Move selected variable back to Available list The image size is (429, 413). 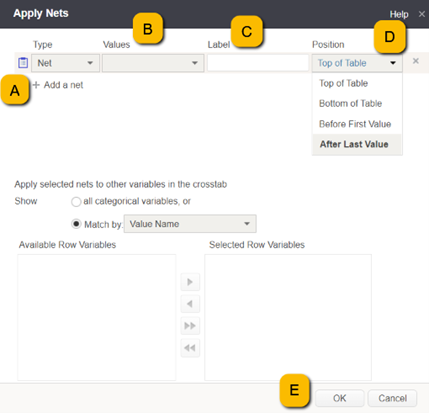coord(190,304)
